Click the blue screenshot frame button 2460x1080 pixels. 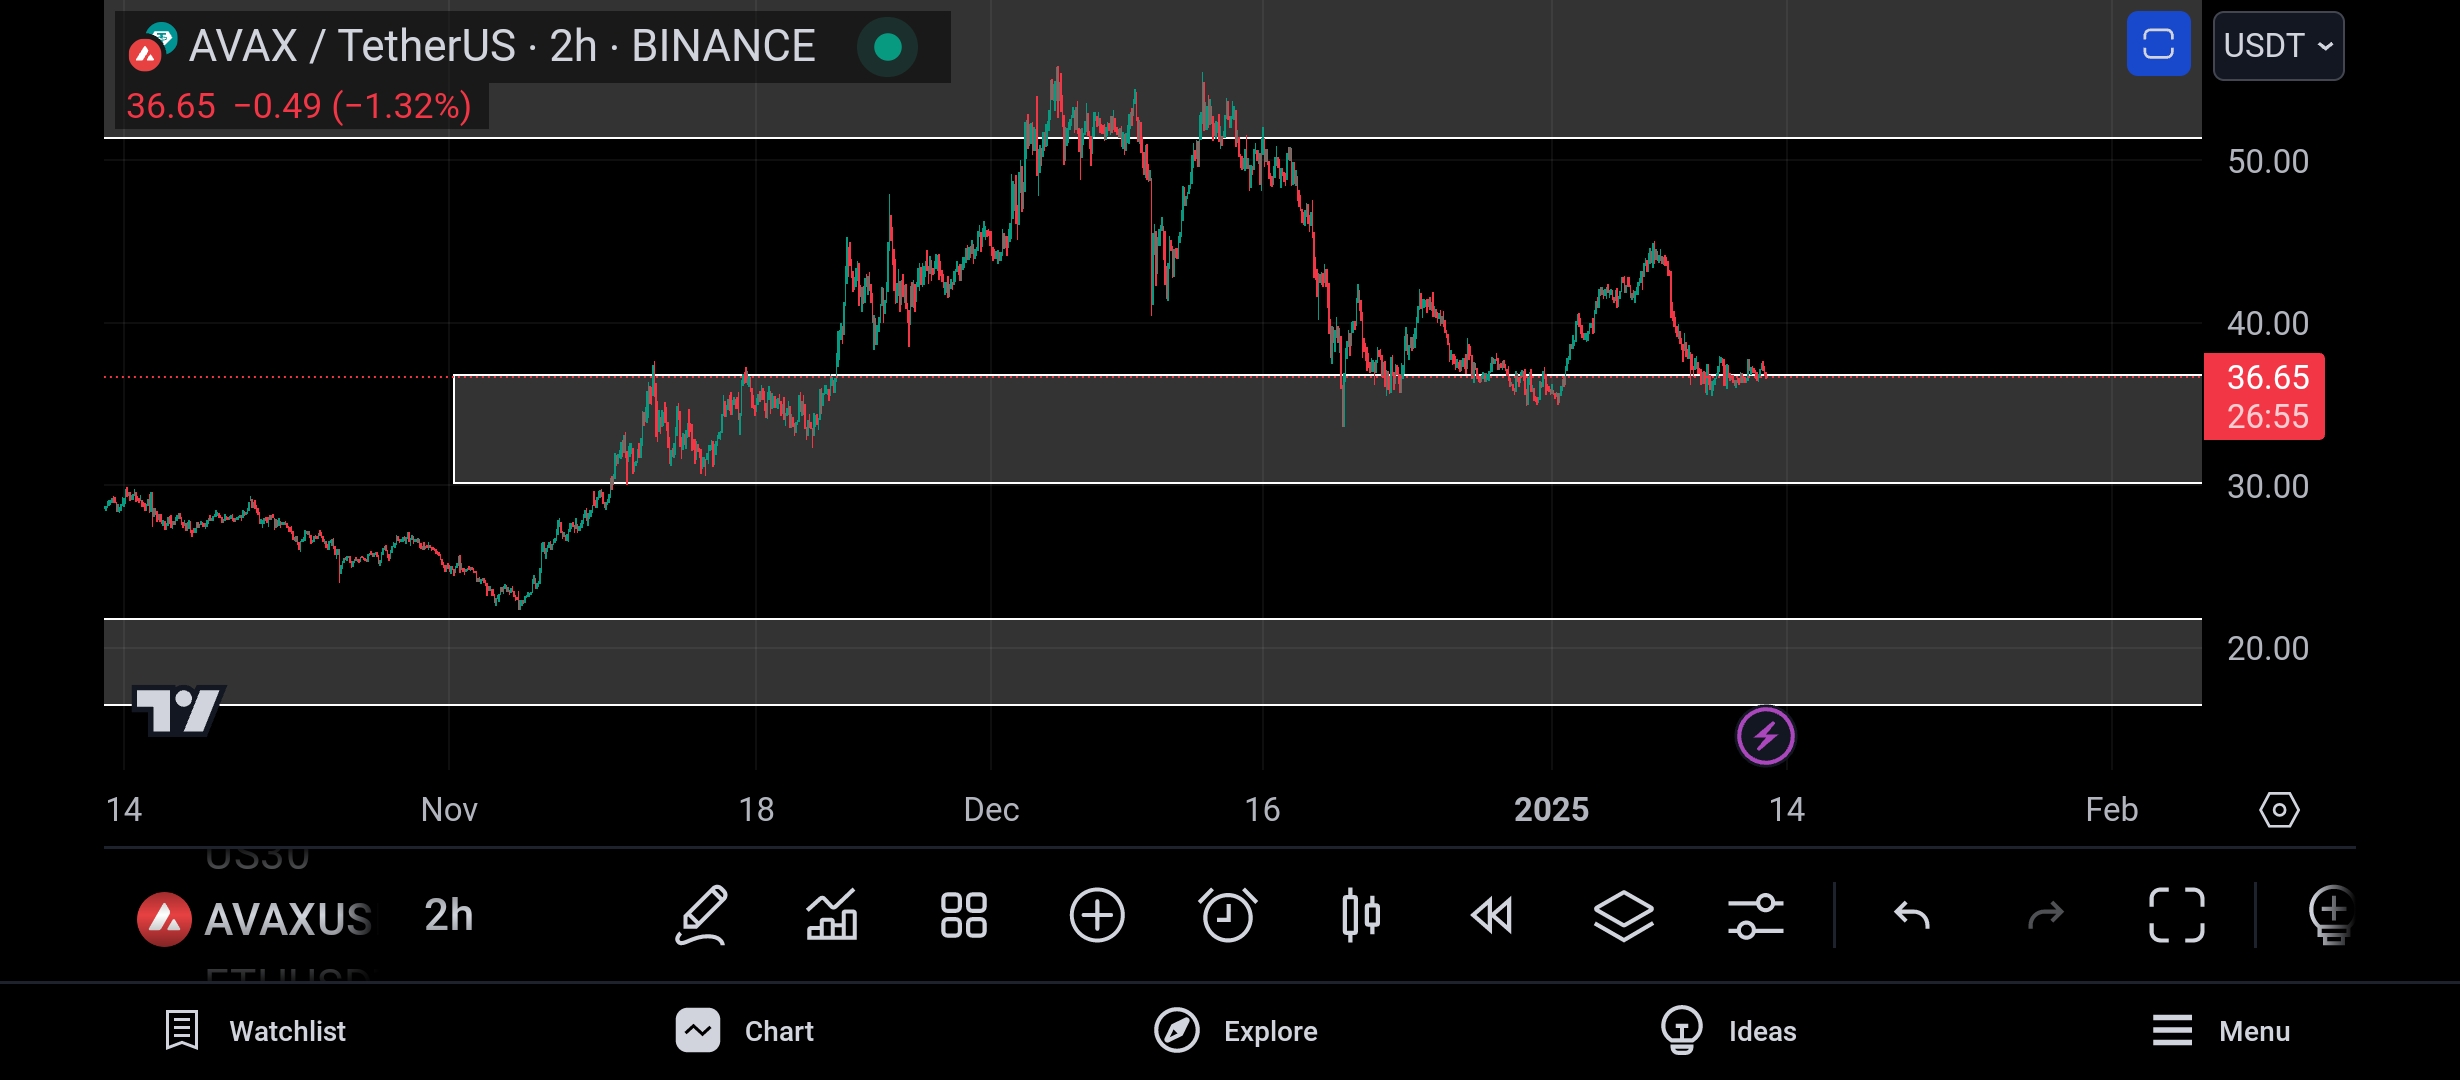coord(2158,45)
